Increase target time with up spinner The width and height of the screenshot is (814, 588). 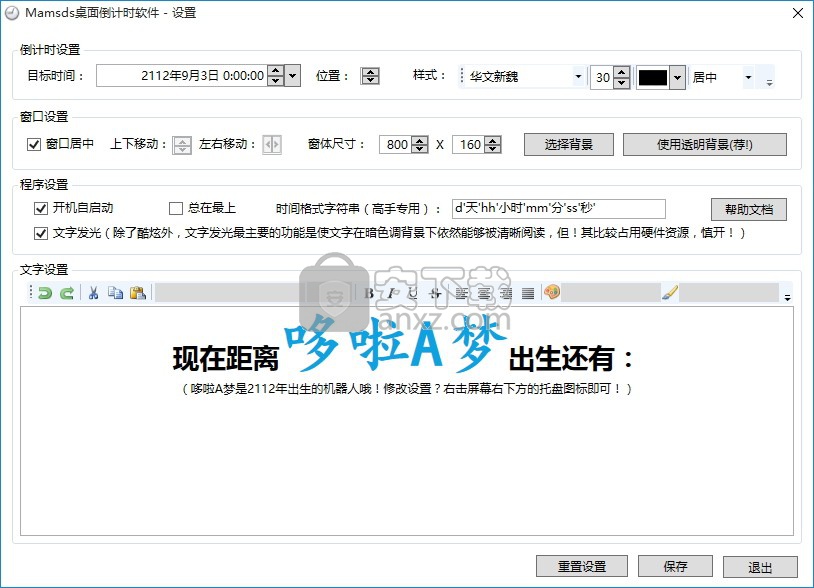[276, 71]
